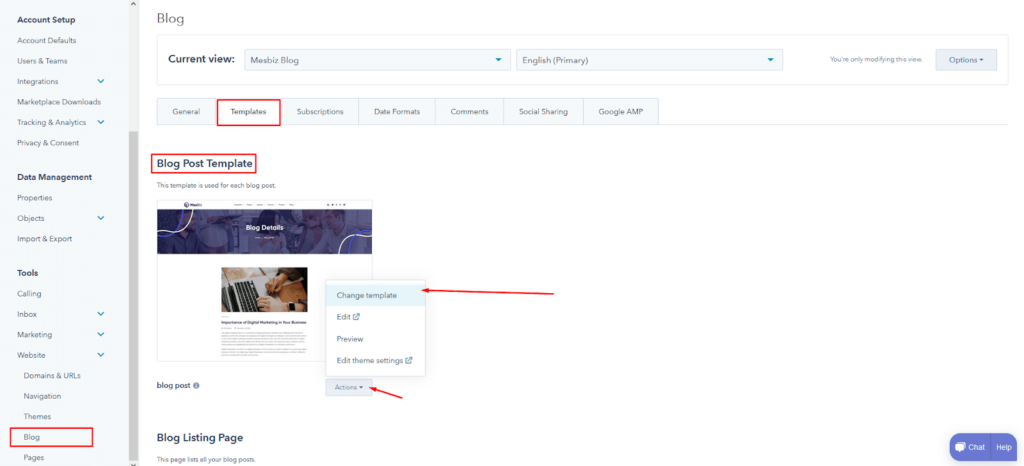Click 'You're only modifying this view.' text
This screenshot has width=1024, height=466.
(876, 59)
